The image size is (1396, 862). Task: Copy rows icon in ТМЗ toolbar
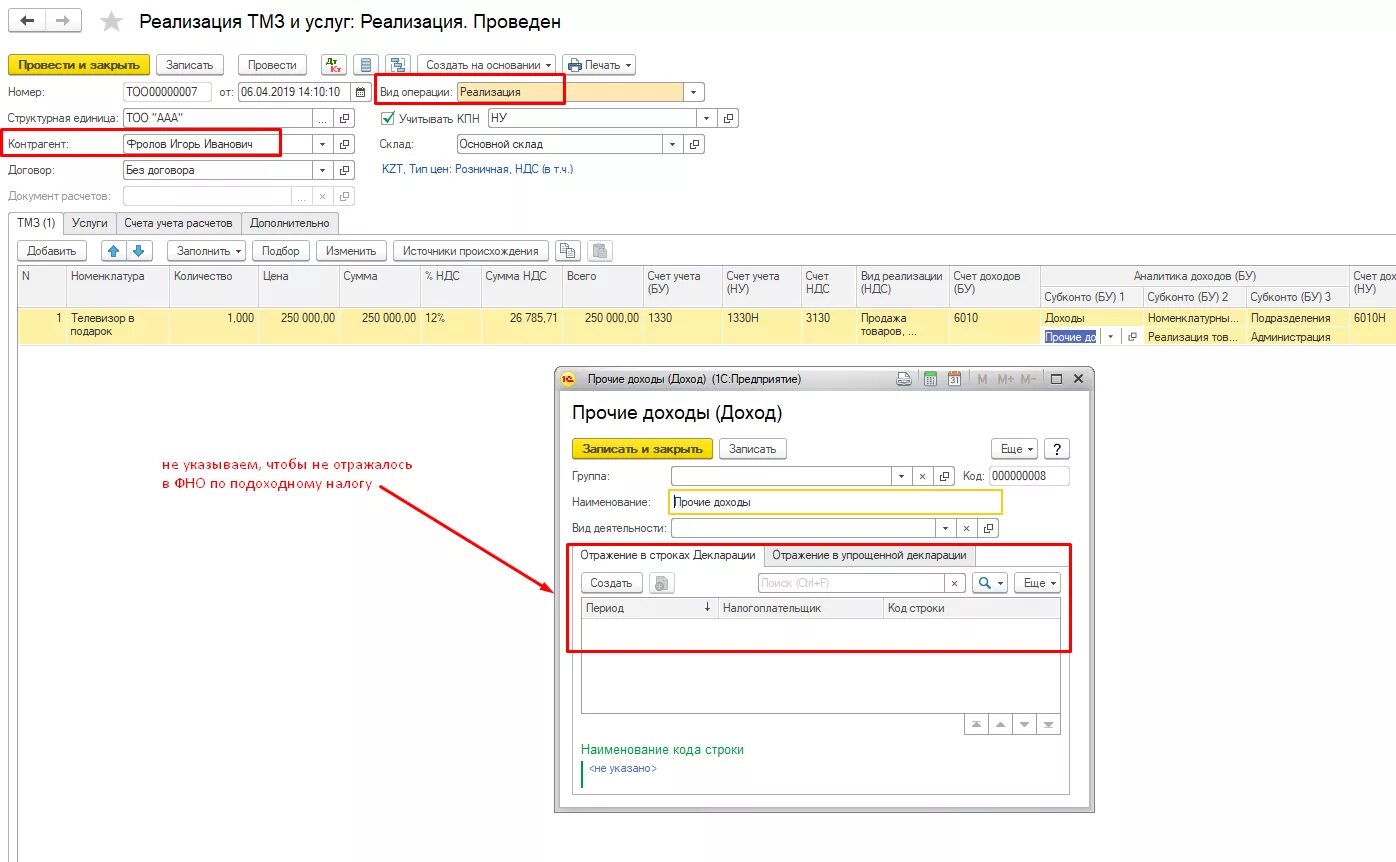click(568, 251)
